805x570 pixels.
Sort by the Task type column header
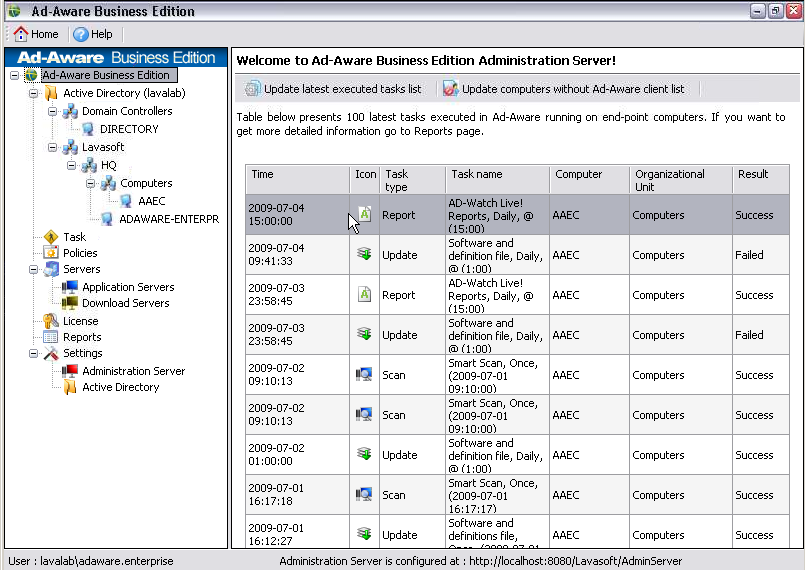pyautogui.click(x=413, y=180)
